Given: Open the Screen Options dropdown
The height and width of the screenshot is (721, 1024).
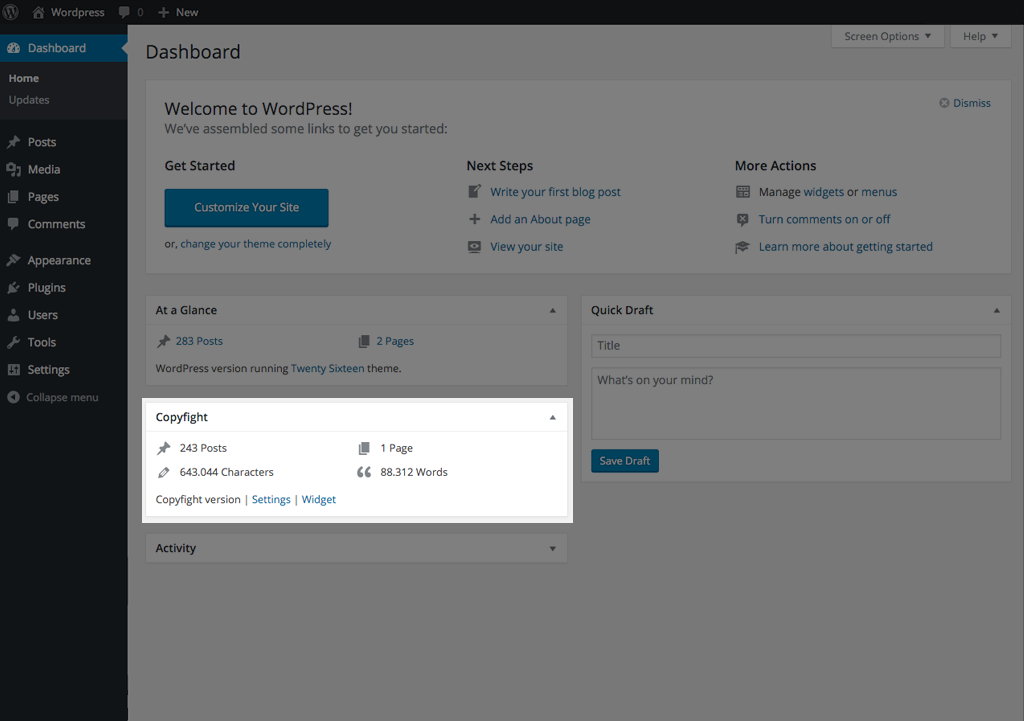Looking at the screenshot, I should pos(888,37).
